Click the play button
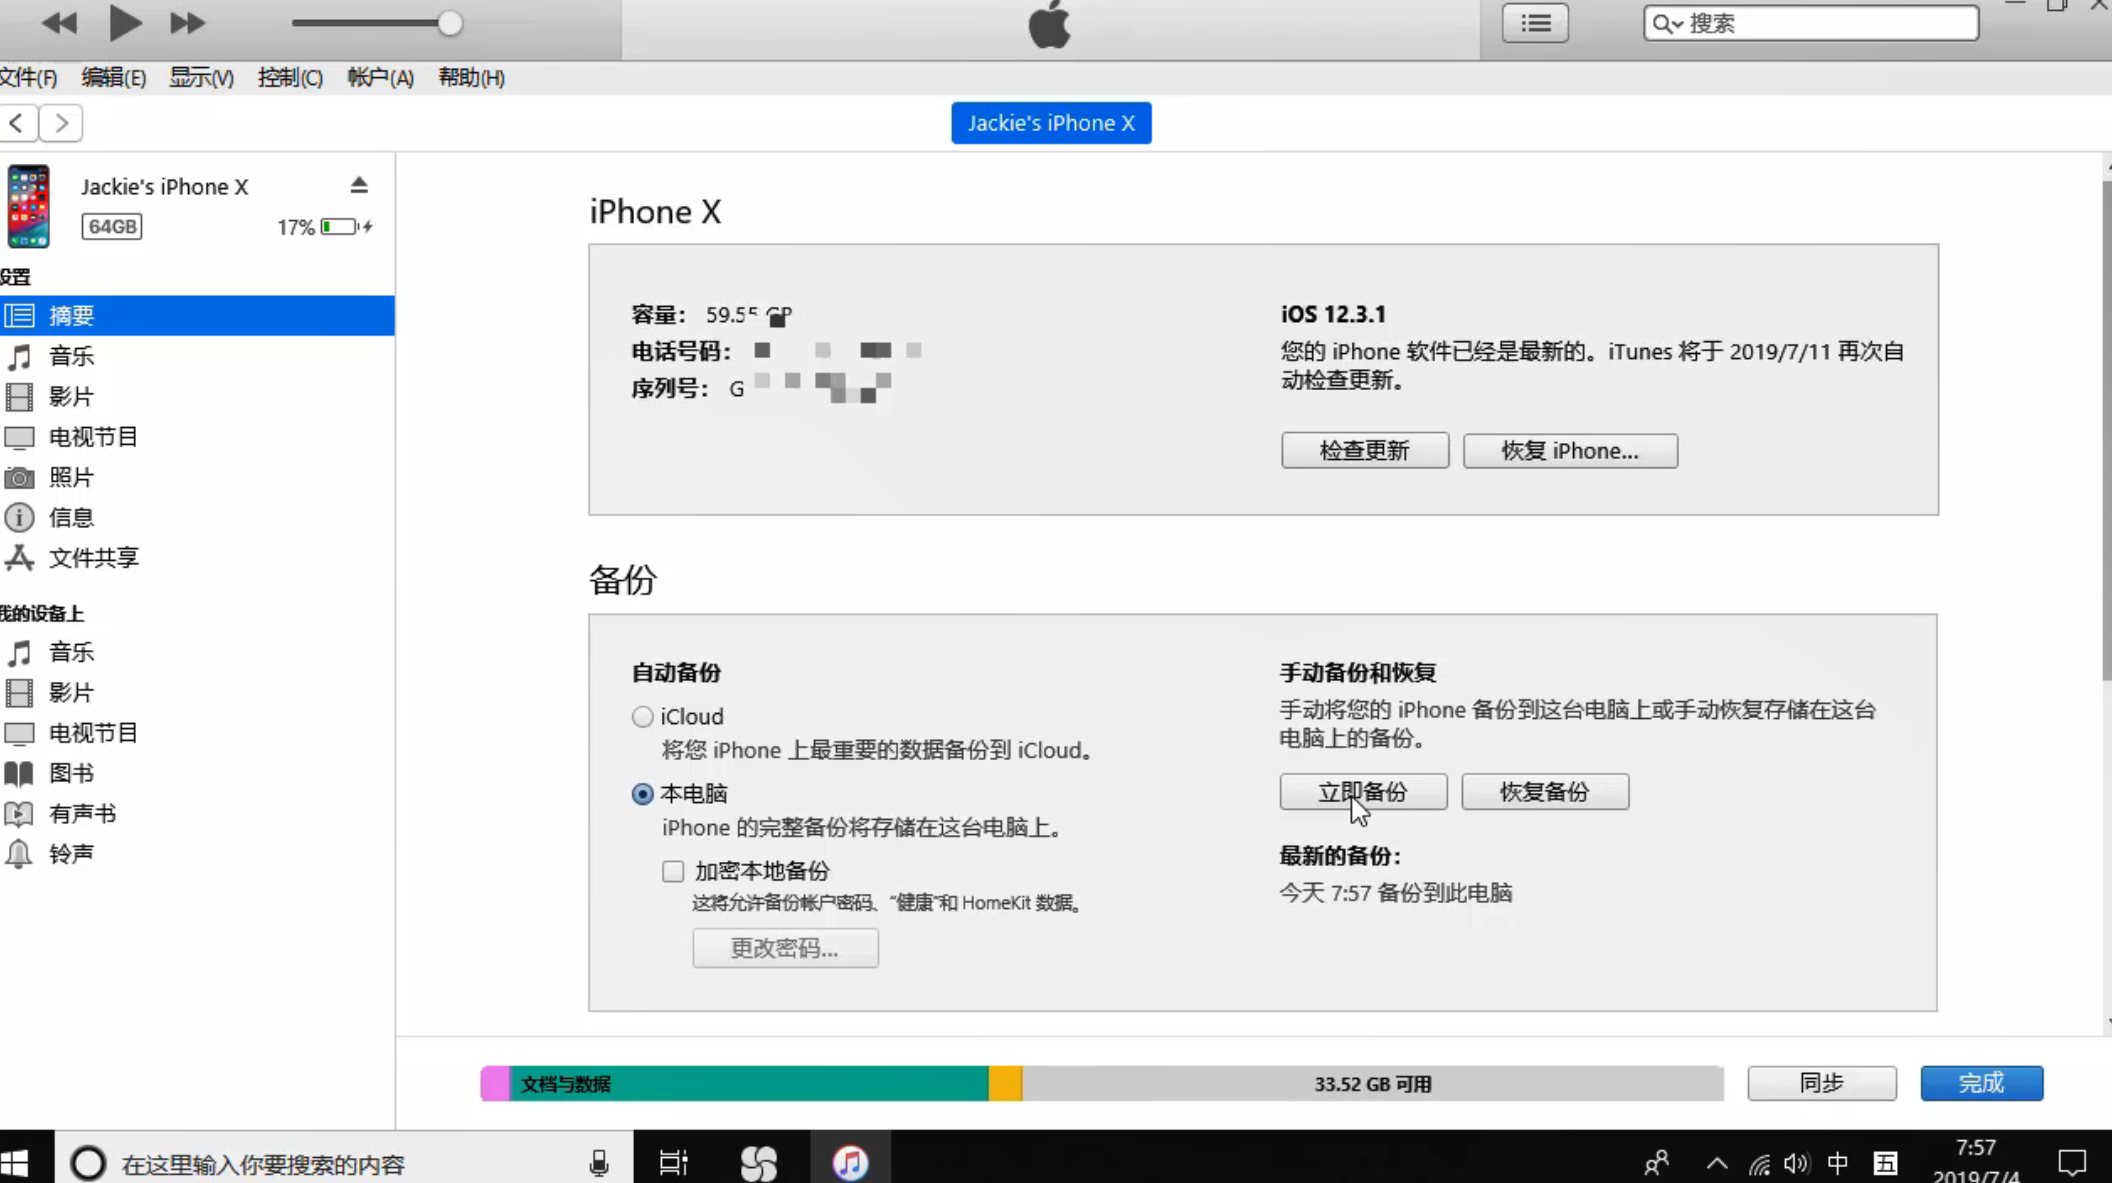Image resolution: width=2112 pixels, height=1183 pixels. pos(124,23)
